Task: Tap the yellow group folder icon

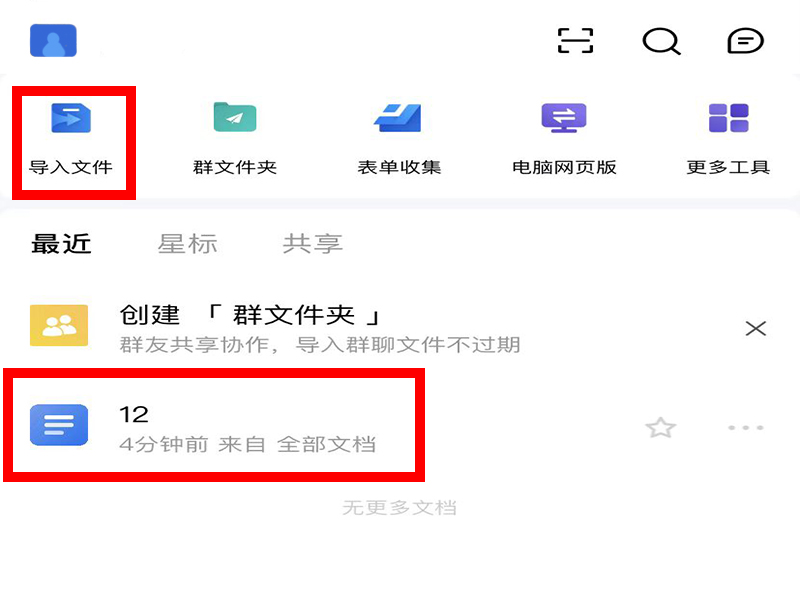Action: point(59,326)
